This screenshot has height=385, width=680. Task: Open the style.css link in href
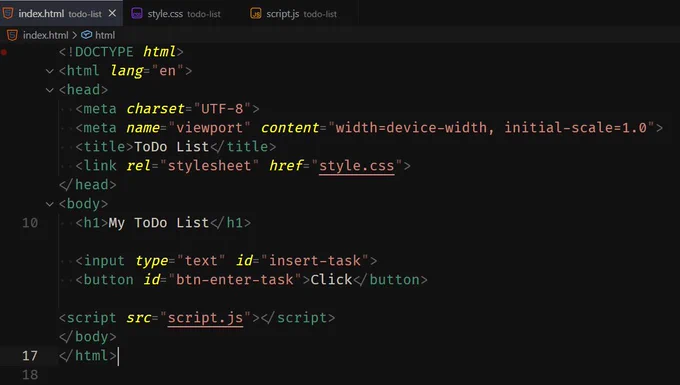(356, 166)
